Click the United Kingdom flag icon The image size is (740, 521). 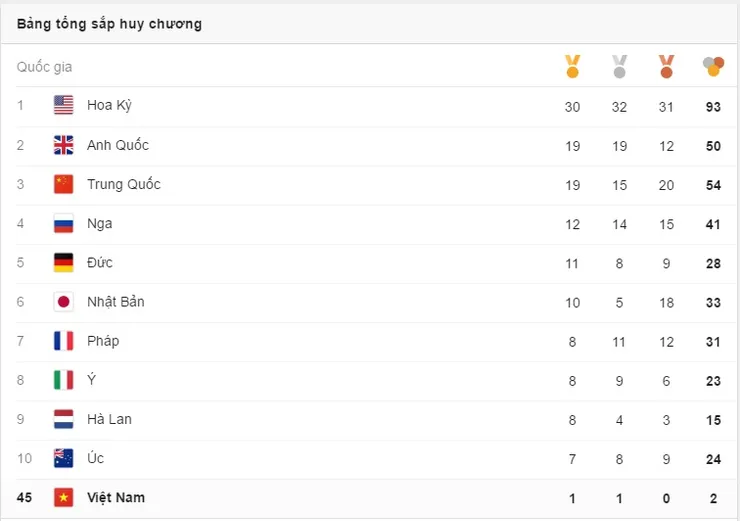tap(64, 145)
